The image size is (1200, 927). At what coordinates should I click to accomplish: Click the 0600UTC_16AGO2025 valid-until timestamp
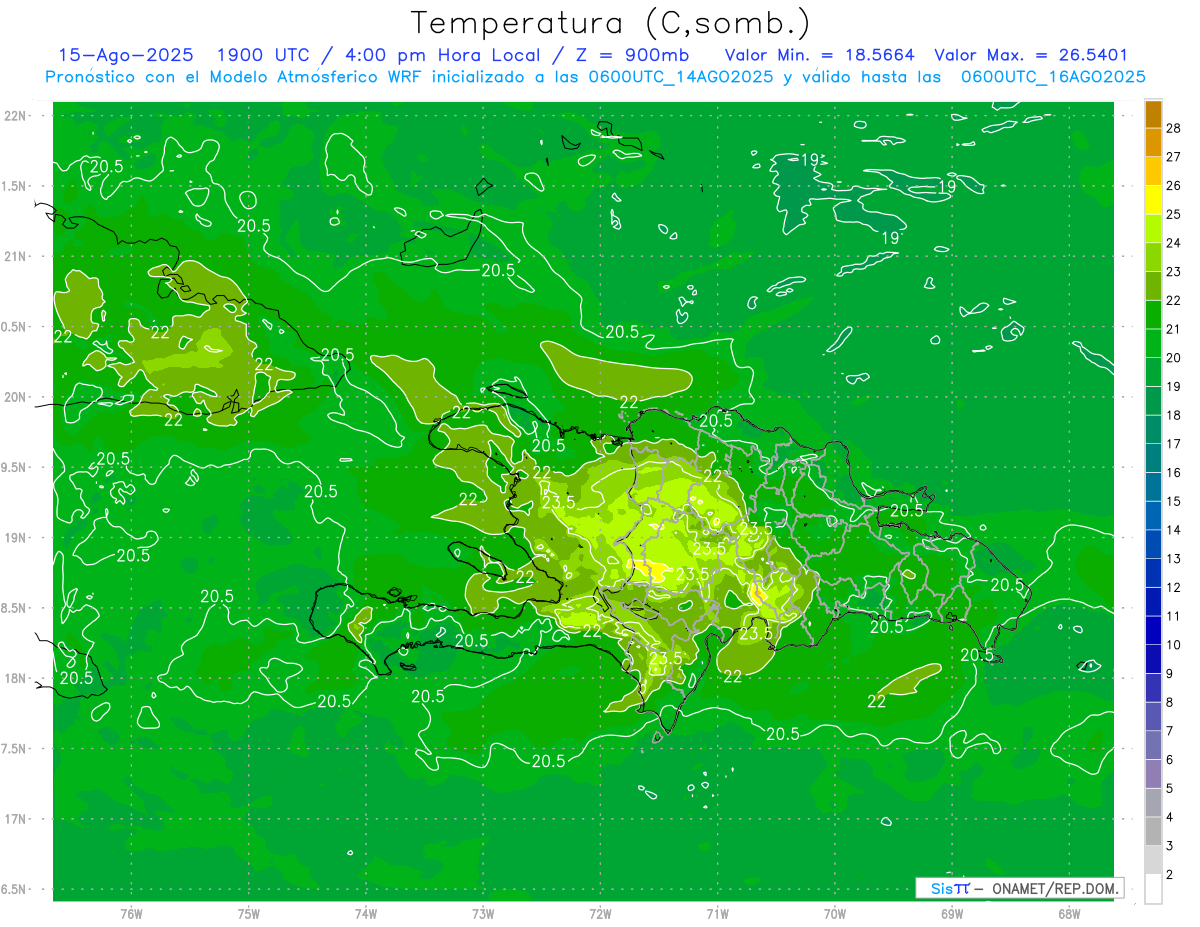[1053, 77]
